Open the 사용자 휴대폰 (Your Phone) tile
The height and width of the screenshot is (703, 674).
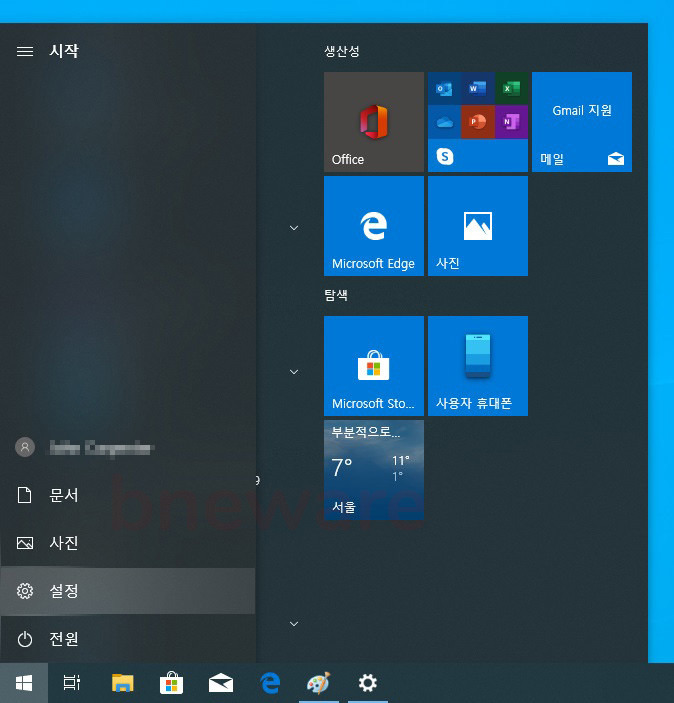coord(478,366)
